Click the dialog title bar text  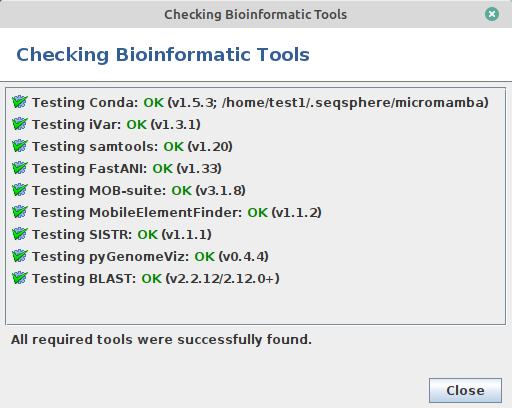[x=256, y=15]
